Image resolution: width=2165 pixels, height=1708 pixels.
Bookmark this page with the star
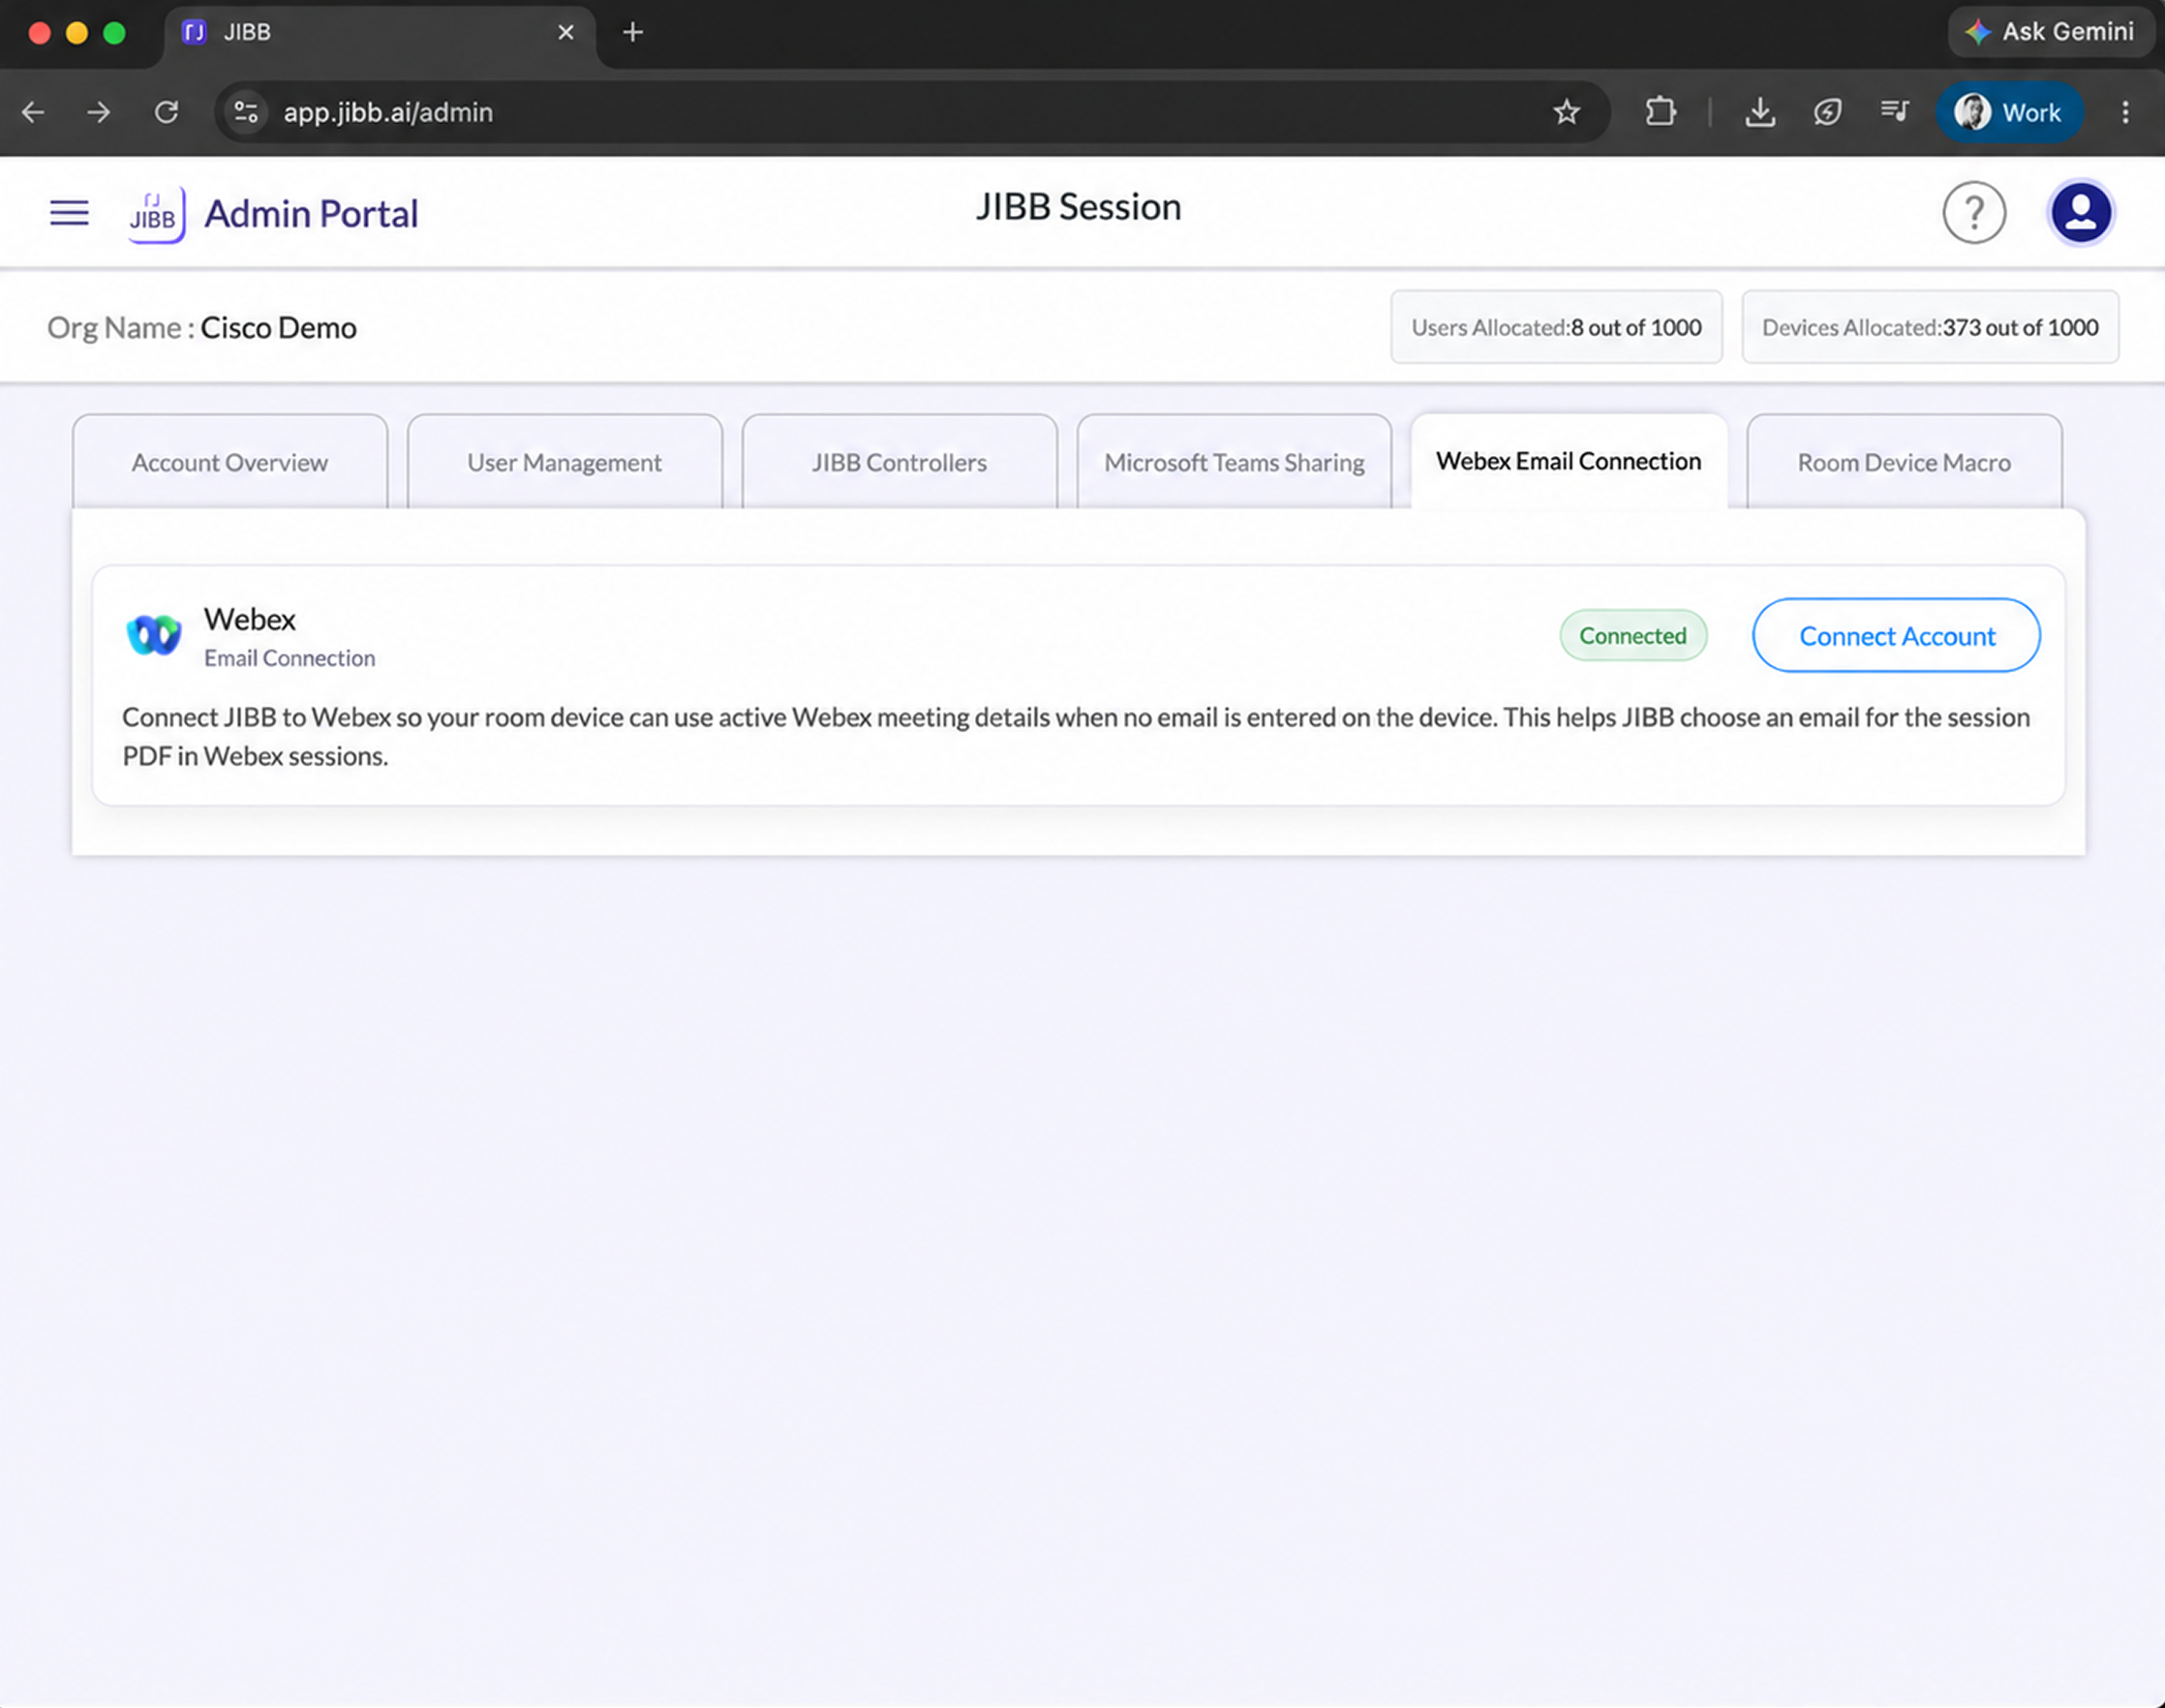pos(1566,112)
